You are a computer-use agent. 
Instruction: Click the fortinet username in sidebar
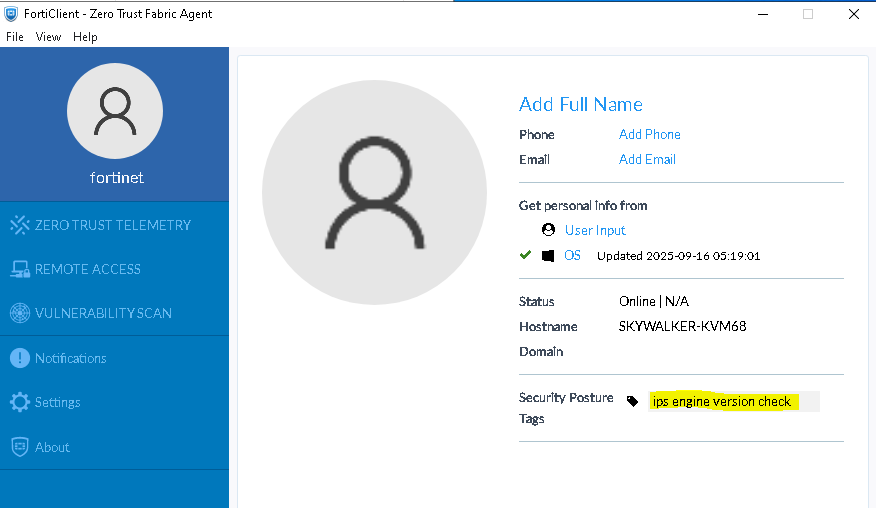pos(116,178)
